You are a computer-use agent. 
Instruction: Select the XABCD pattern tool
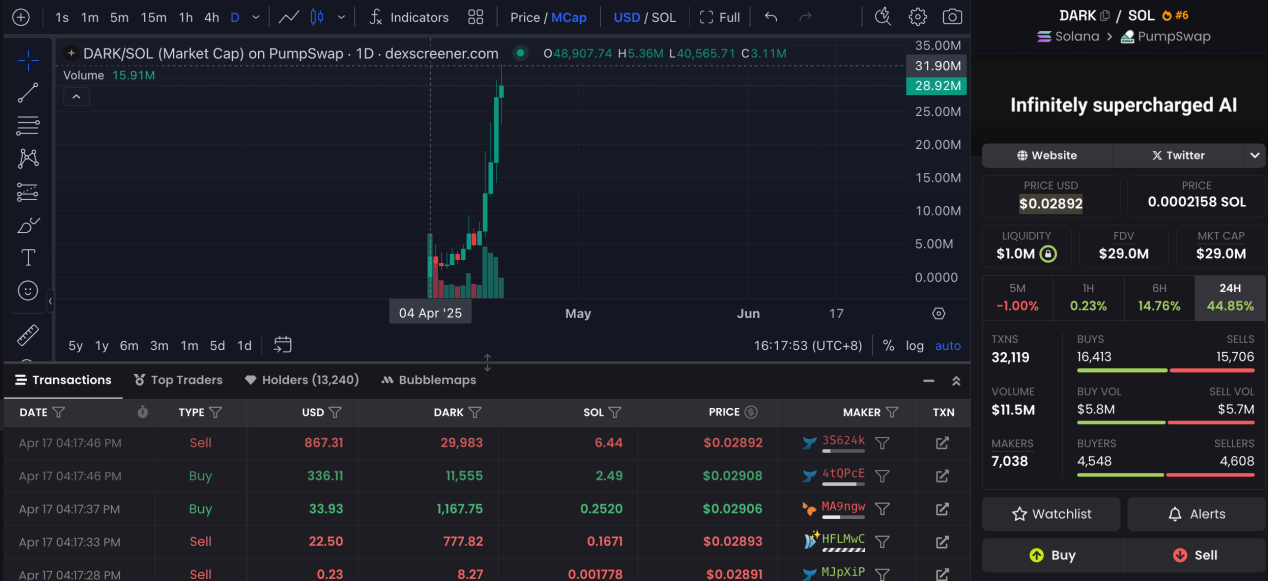28,157
